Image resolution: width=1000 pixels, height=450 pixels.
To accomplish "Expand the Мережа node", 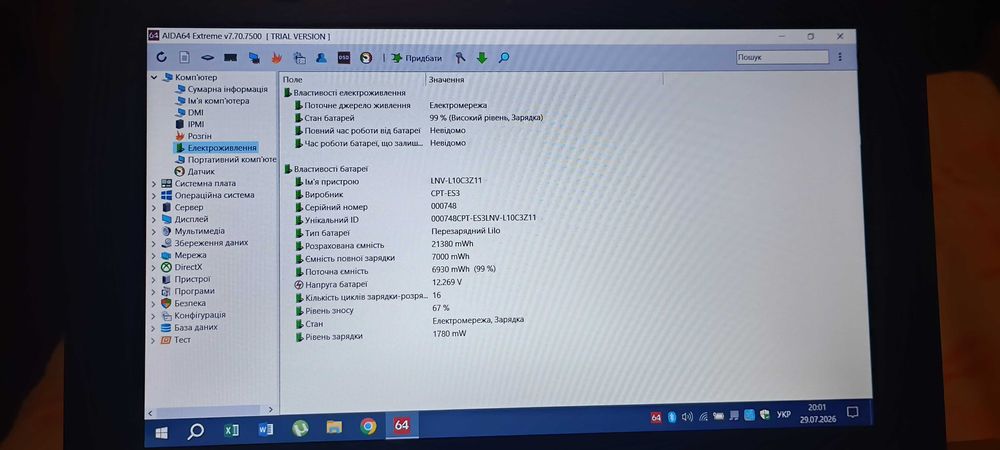I will (153, 256).
